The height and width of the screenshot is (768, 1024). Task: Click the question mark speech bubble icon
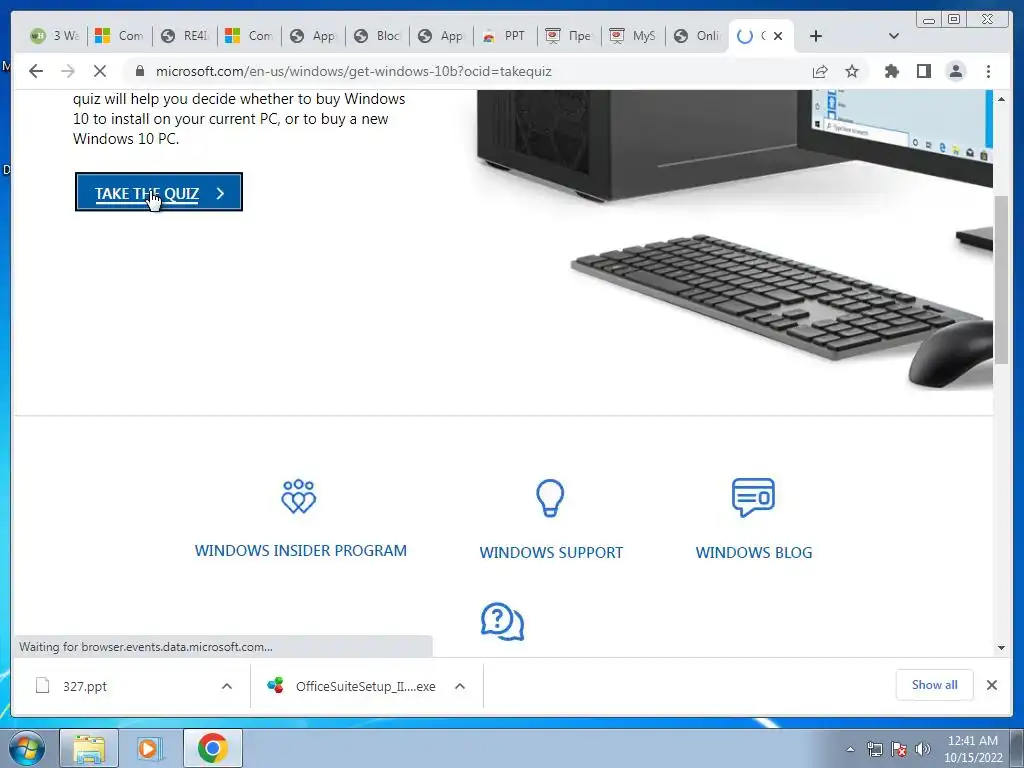(x=502, y=621)
